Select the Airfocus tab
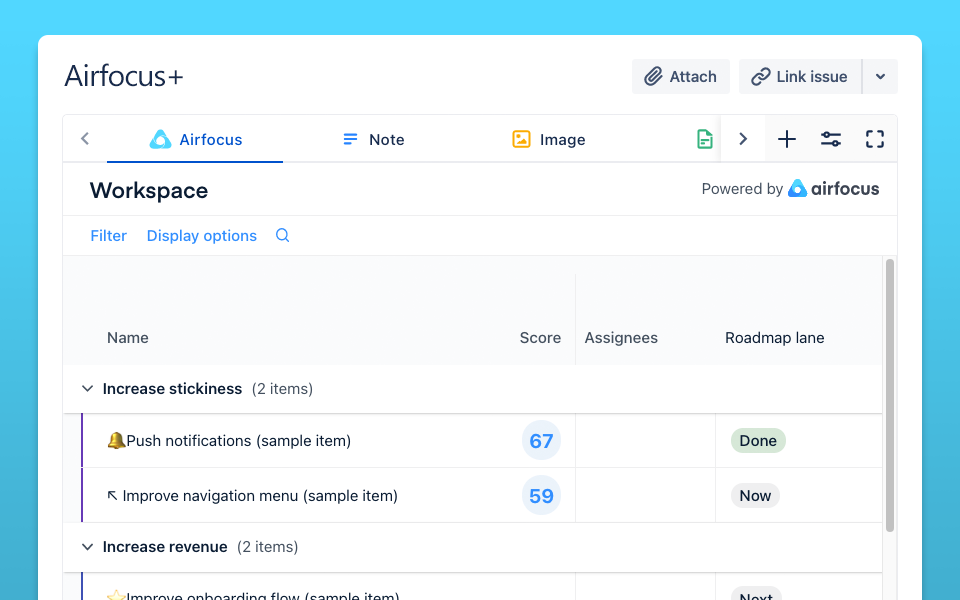The image size is (960, 600). pyautogui.click(x=195, y=140)
